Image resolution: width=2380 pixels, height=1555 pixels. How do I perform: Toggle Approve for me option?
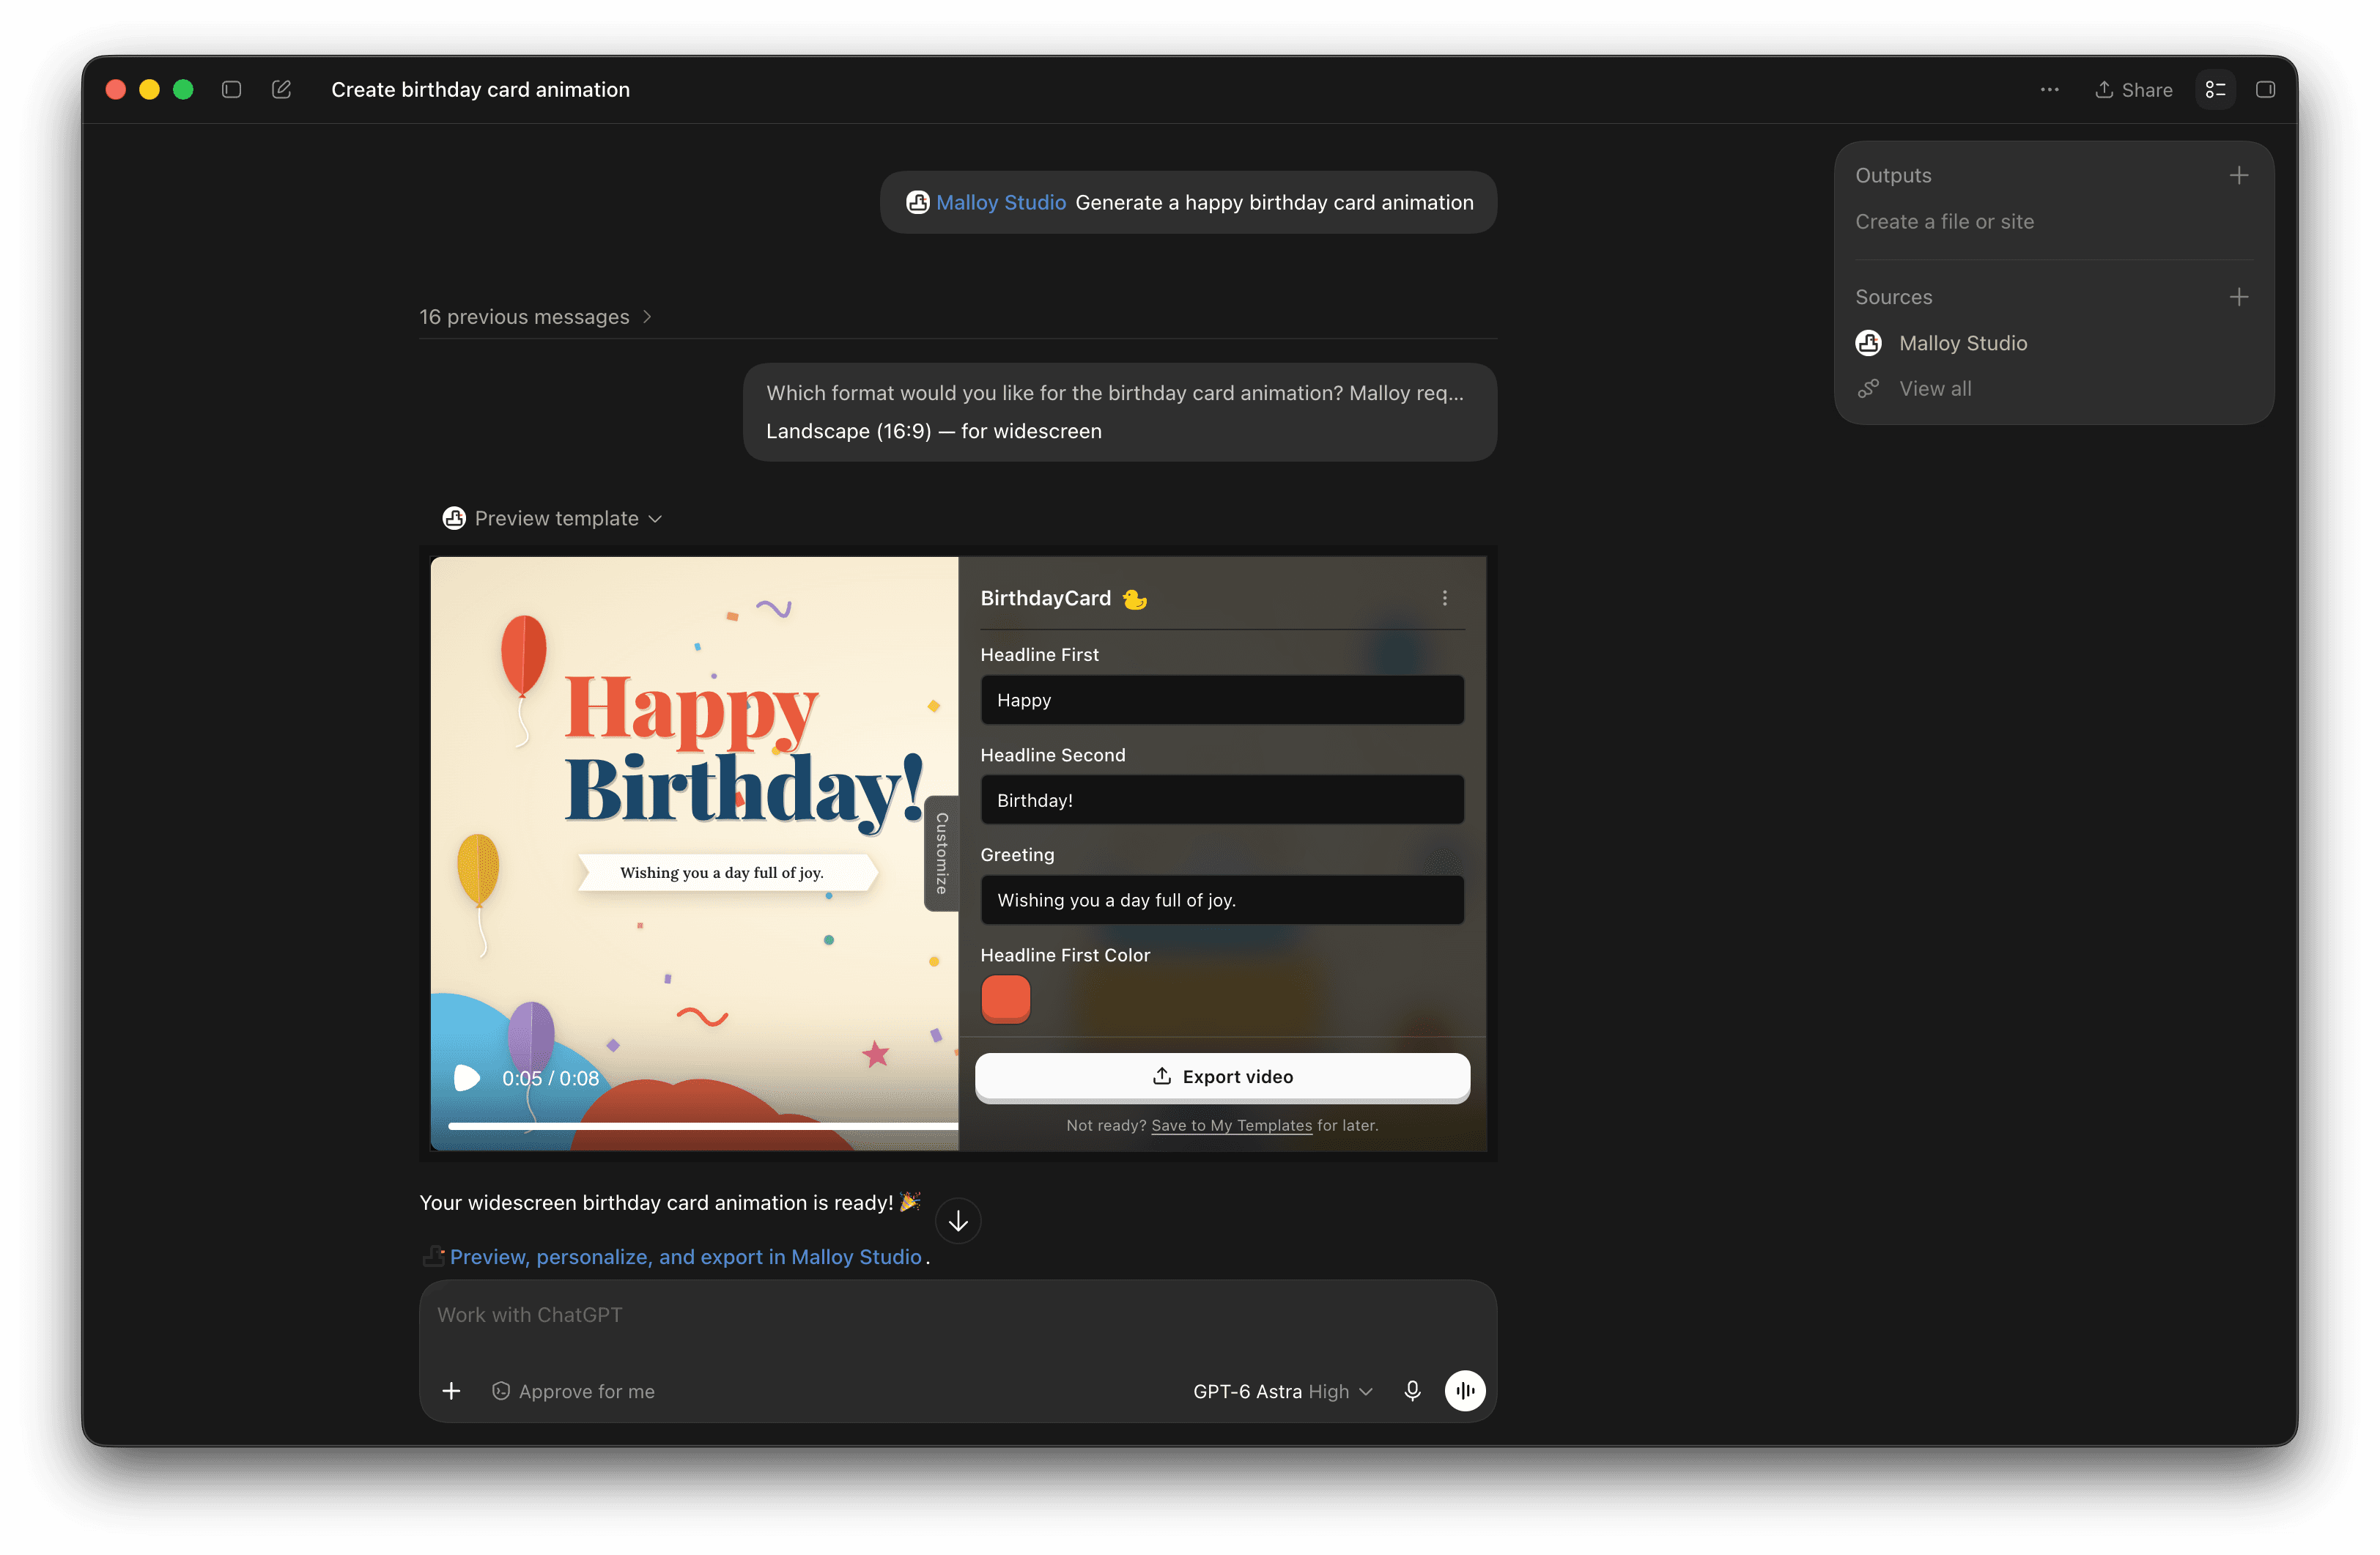573,1391
